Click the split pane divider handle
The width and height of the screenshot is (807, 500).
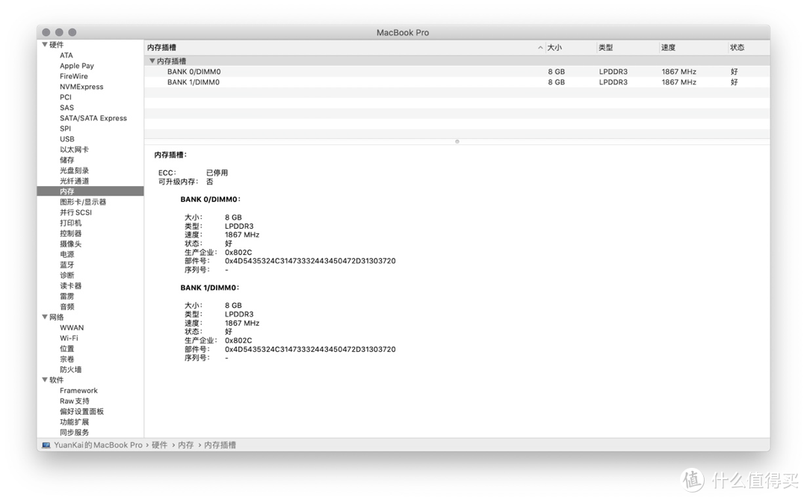point(457,141)
